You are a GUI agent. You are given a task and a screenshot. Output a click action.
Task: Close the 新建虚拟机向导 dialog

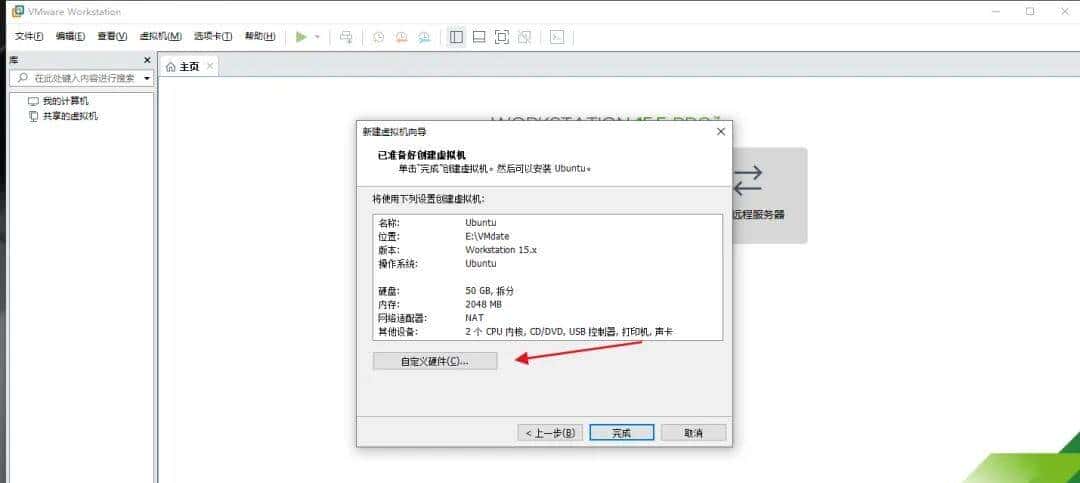coord(720,132)
